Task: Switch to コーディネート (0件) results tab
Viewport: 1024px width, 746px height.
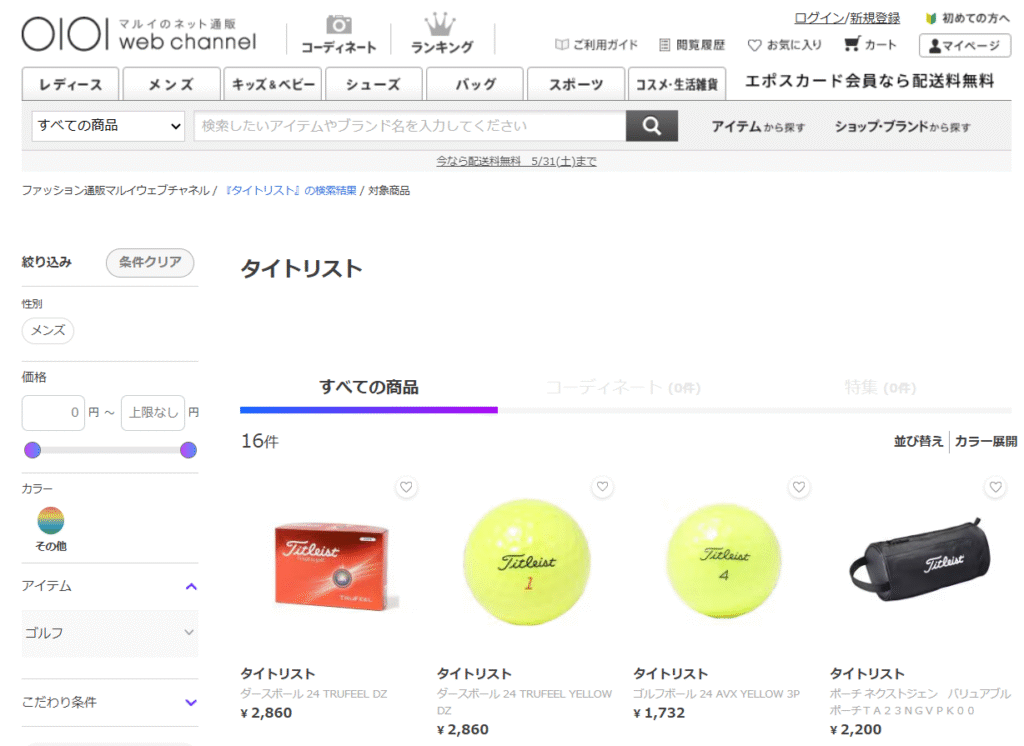Action: pos(623,388)
